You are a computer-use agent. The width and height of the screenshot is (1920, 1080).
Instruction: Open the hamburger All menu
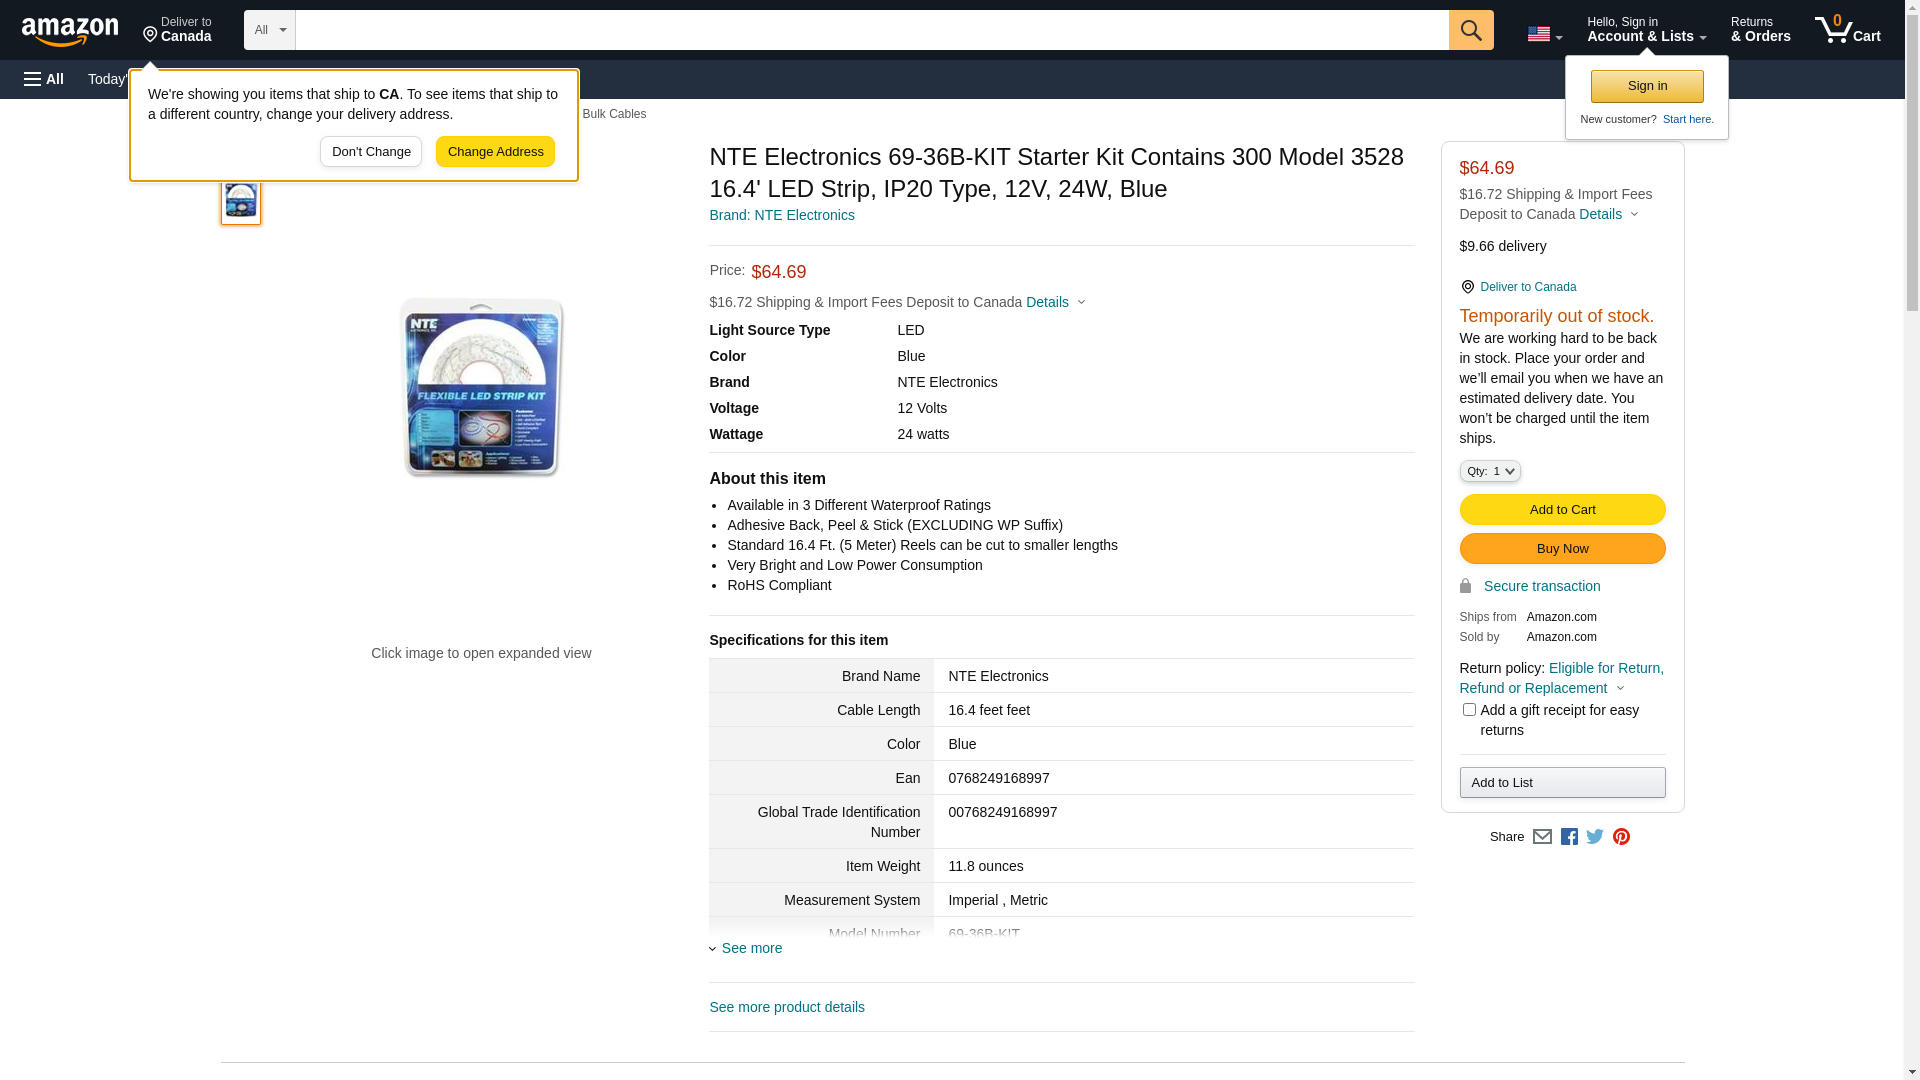(44, 79)
